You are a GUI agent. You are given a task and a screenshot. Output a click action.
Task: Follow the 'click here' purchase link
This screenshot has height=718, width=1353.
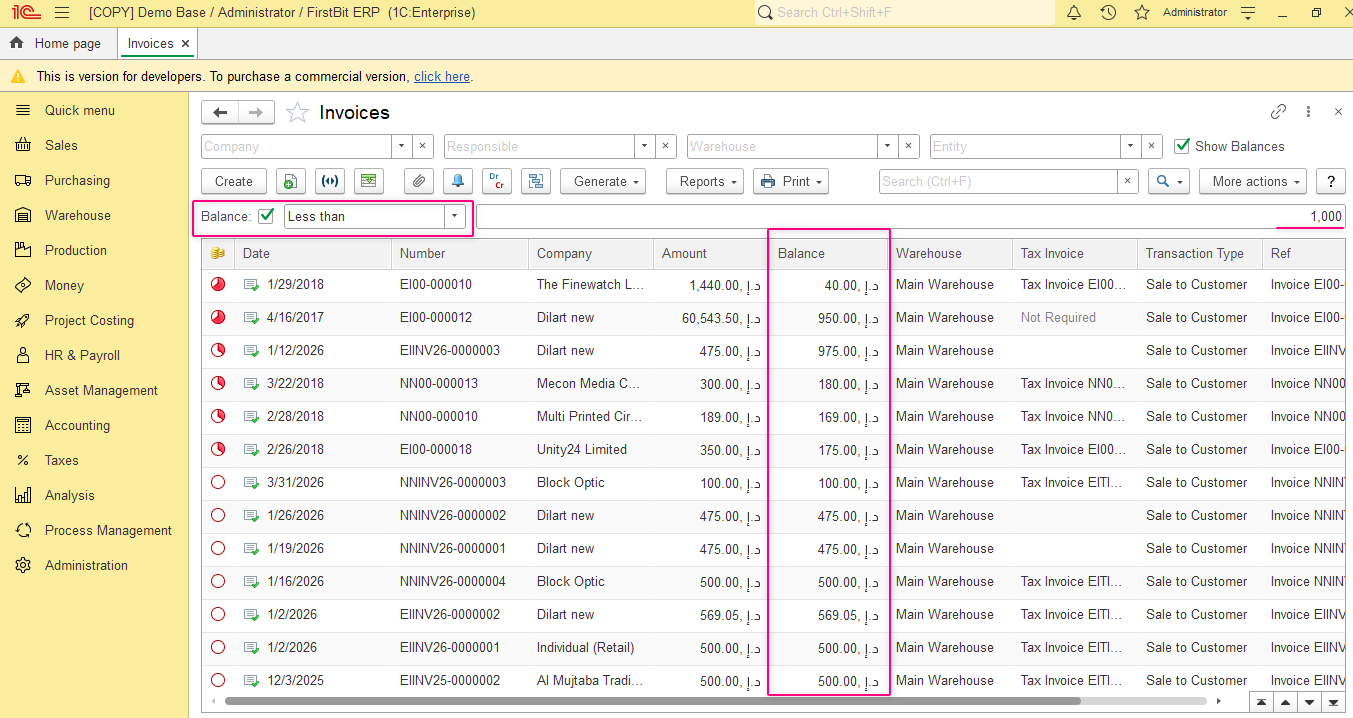tap(442, 76)
